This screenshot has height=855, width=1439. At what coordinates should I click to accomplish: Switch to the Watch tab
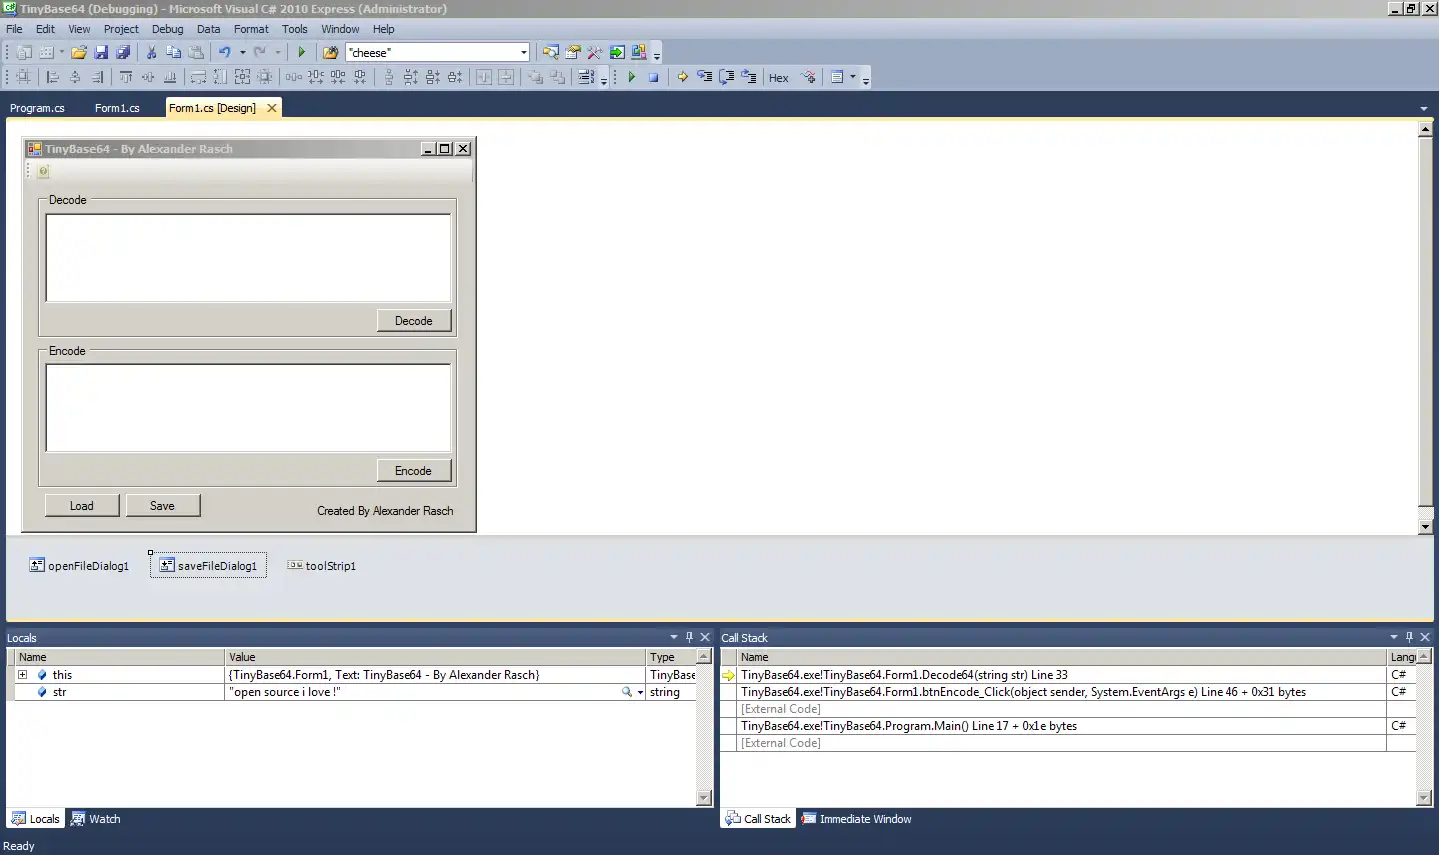[x=96, y=819]
